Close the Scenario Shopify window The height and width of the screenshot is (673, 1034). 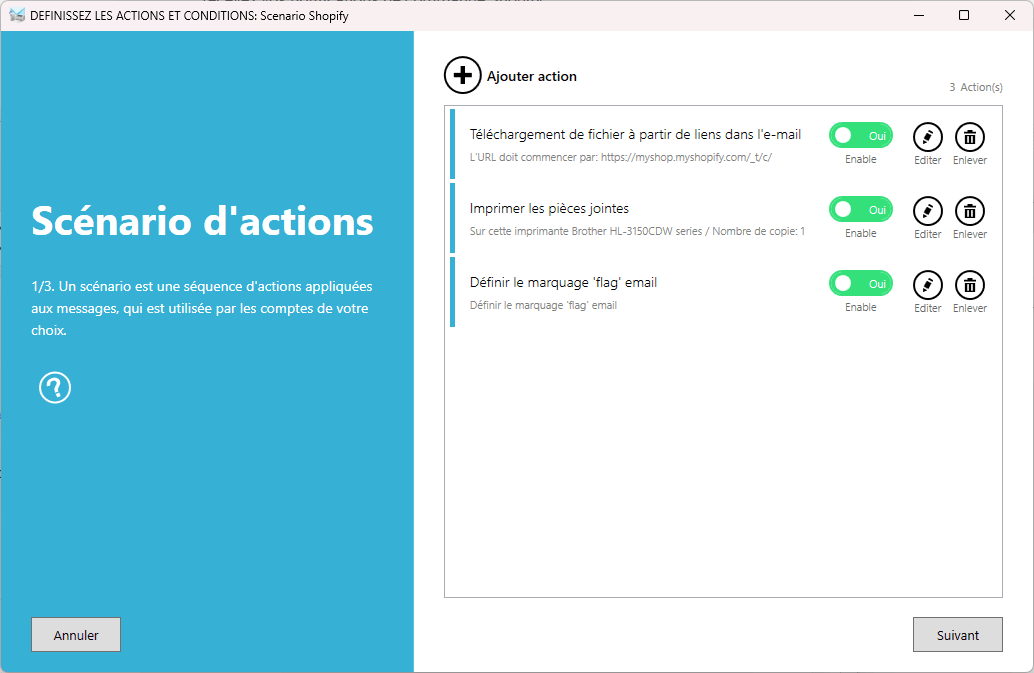pyautogui.click(x=1010, y=15)
